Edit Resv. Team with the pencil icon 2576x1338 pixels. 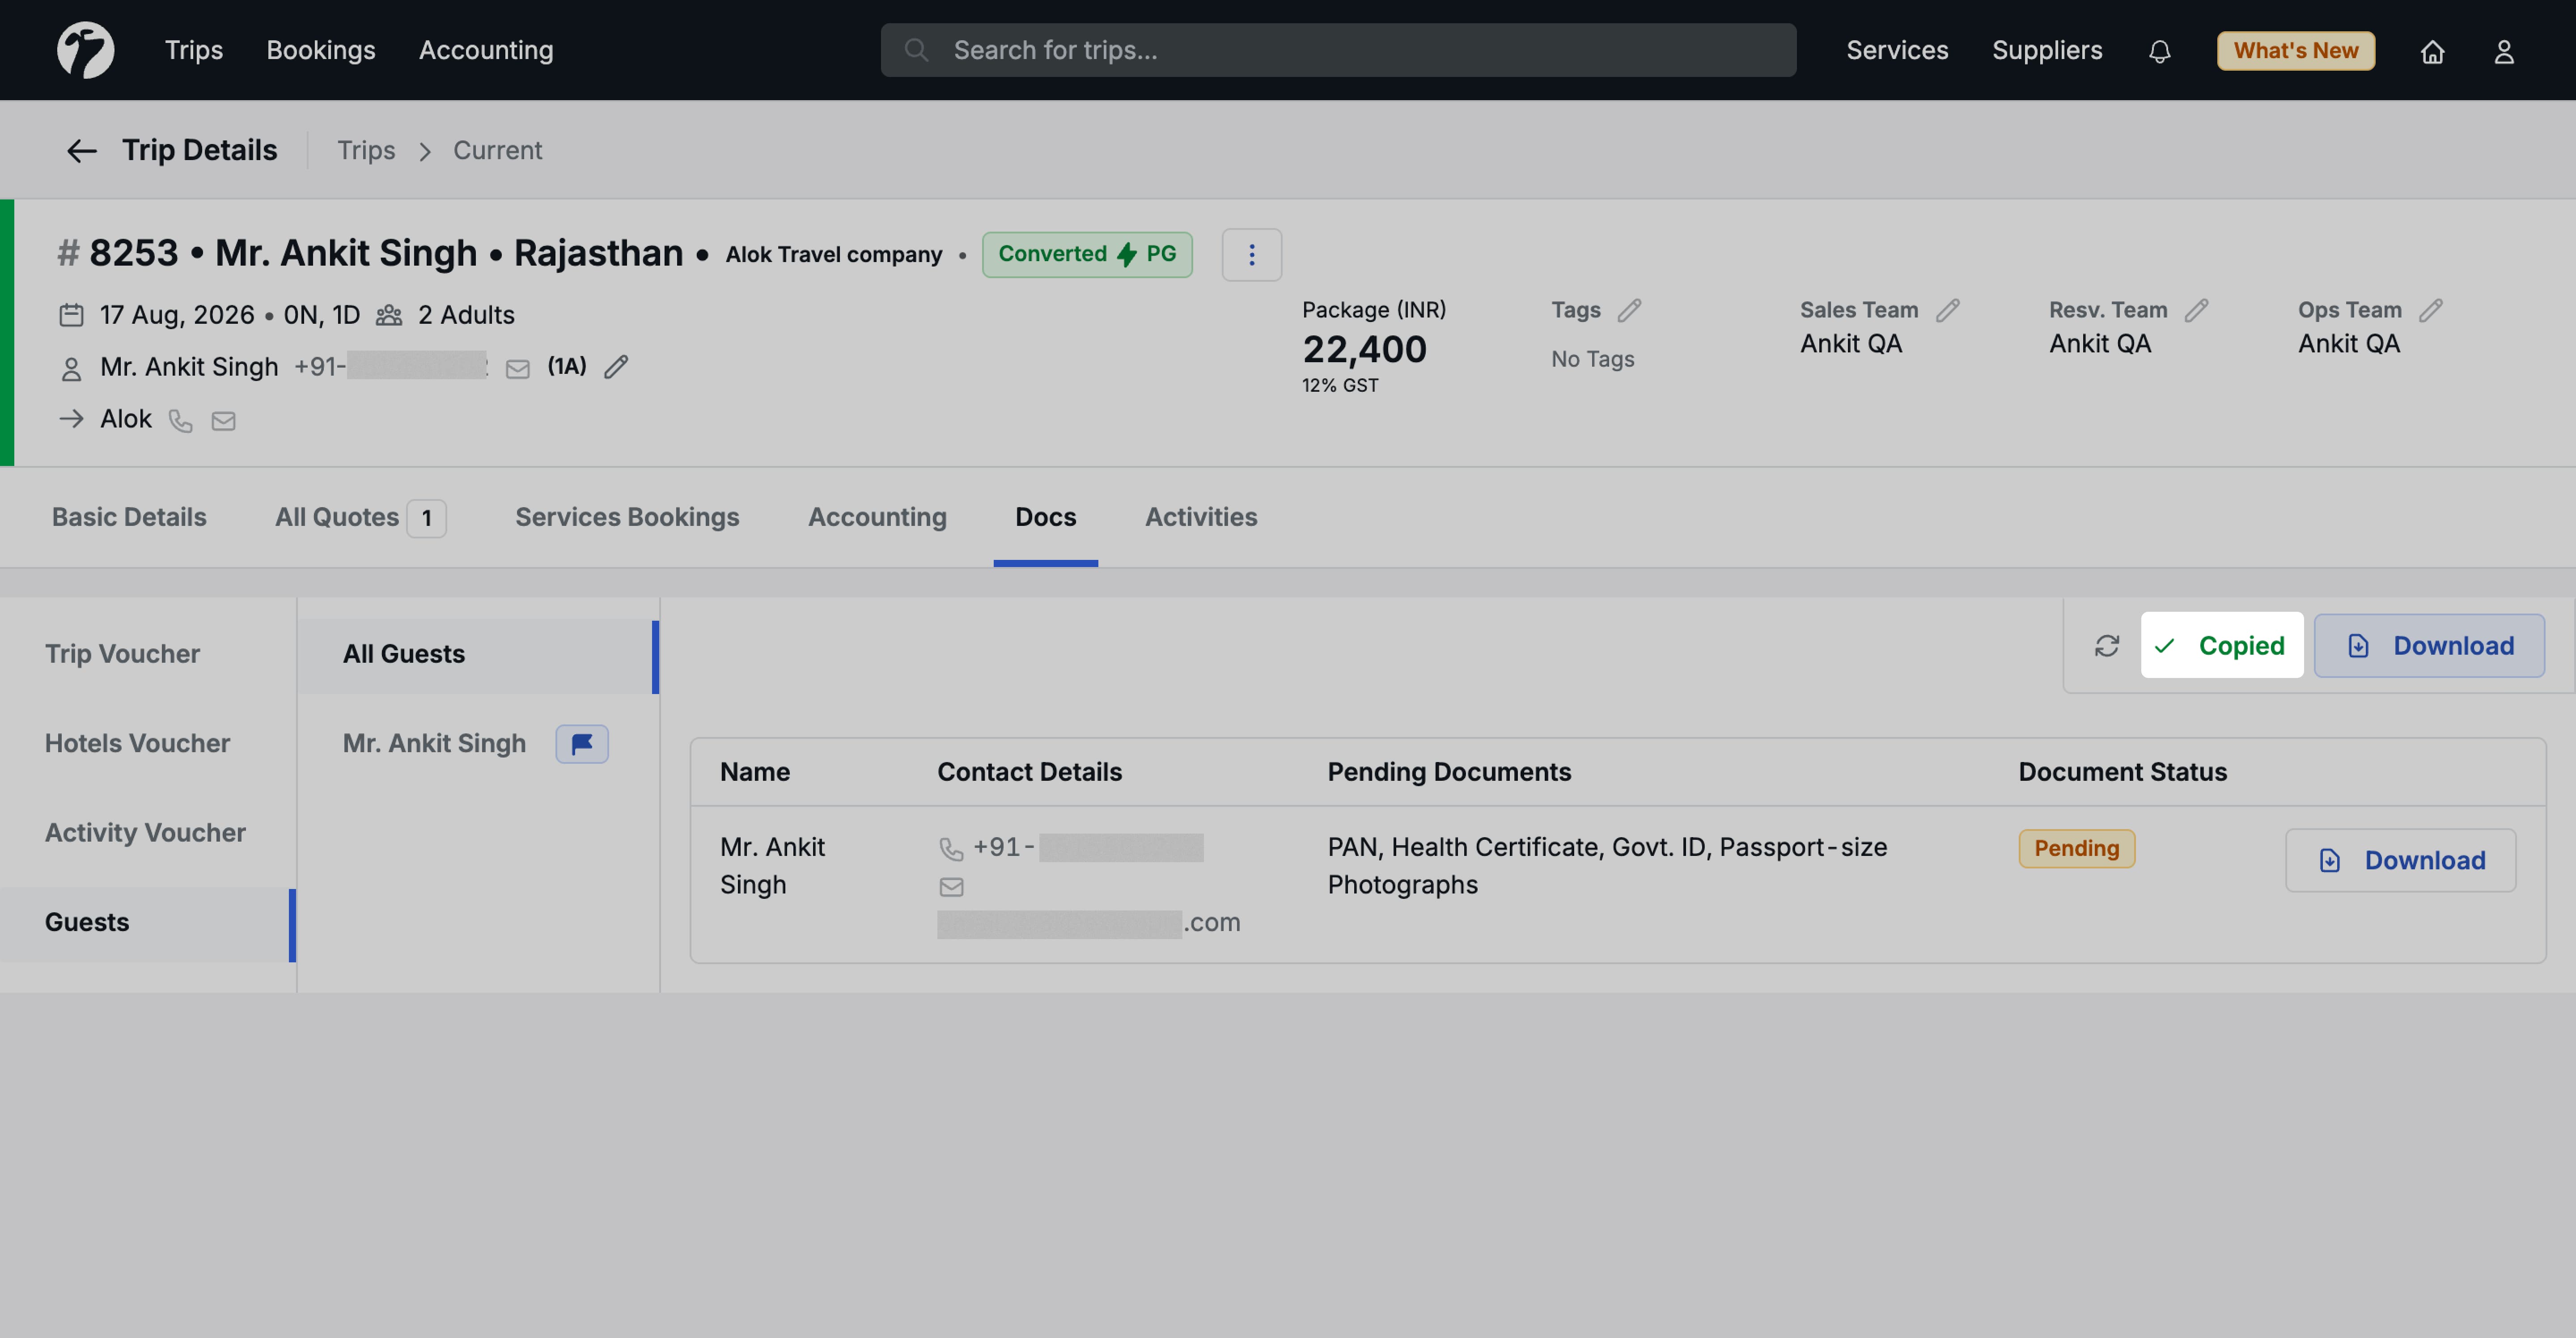pyautogui.click(x=2196, y=311)
